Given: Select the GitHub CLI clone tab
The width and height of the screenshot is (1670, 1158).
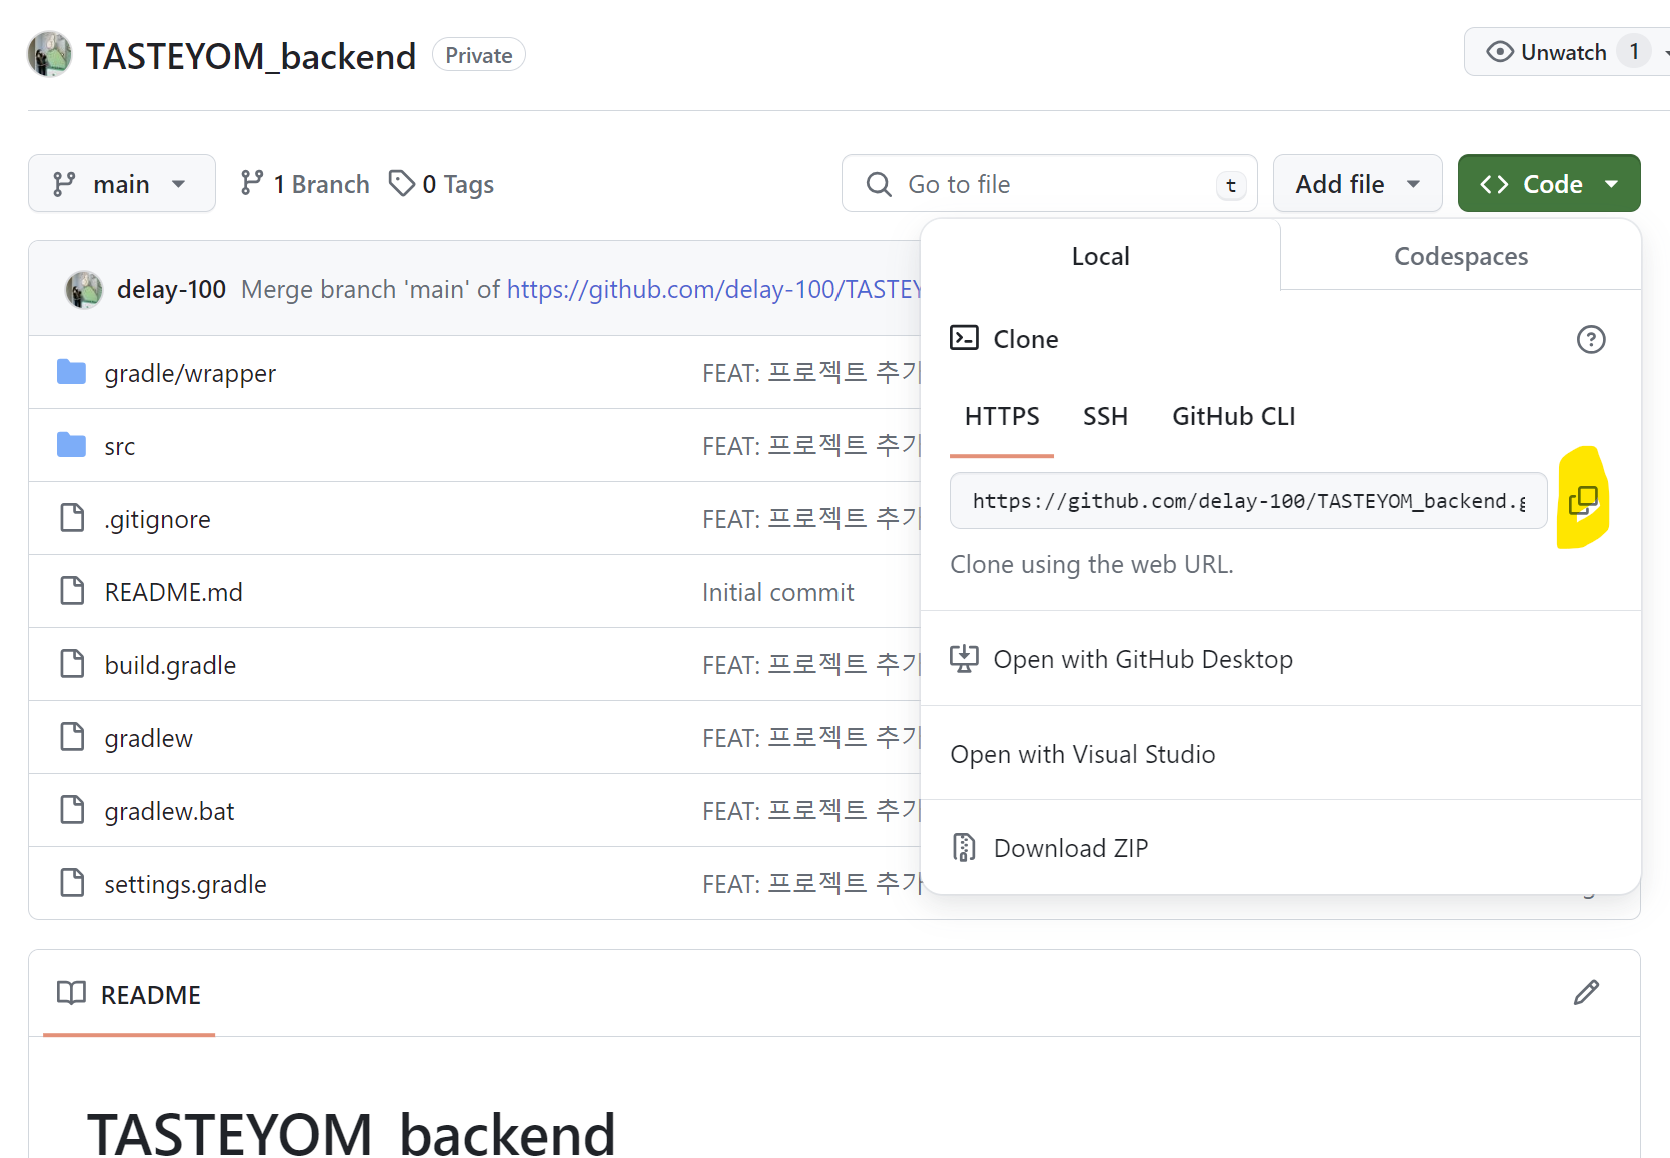Looking at the screenshot, I should (x=1233, y=417).
